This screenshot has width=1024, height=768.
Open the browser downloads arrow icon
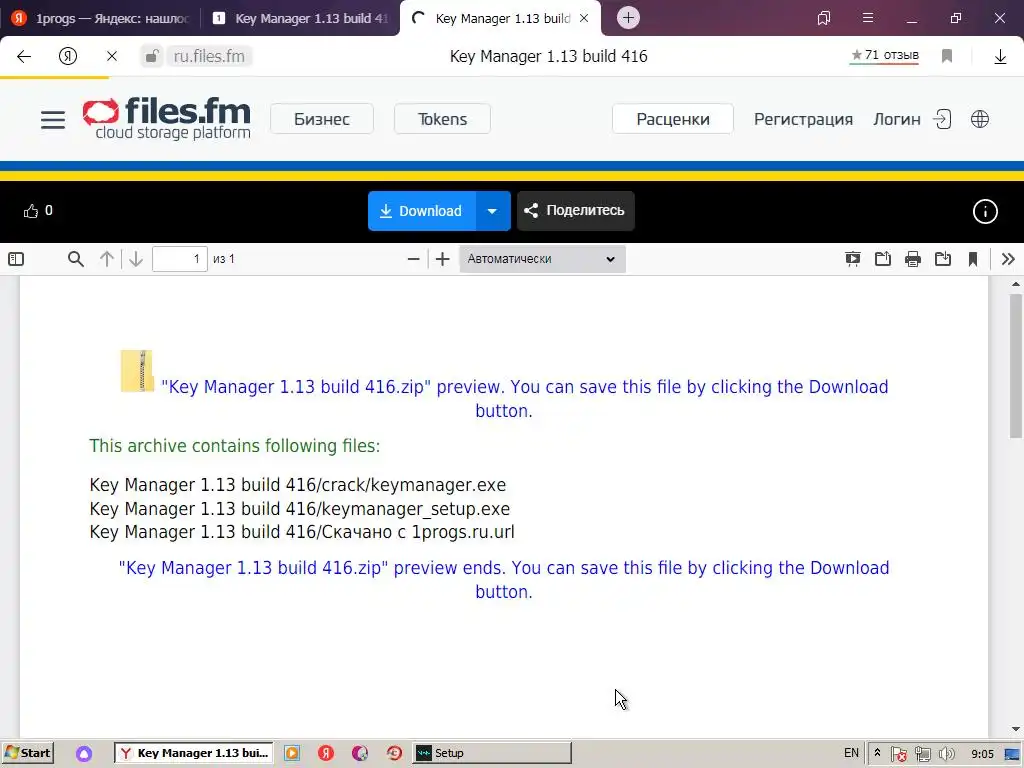(x=1000, y=57)
